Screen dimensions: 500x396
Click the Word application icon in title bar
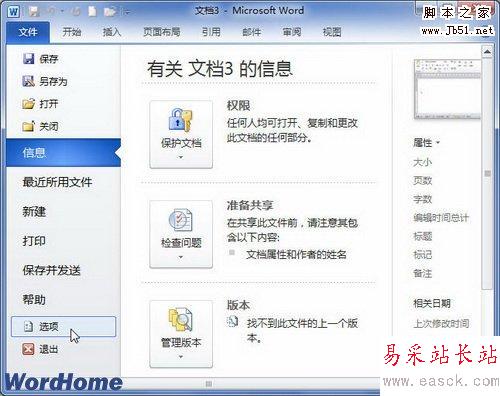13,12
